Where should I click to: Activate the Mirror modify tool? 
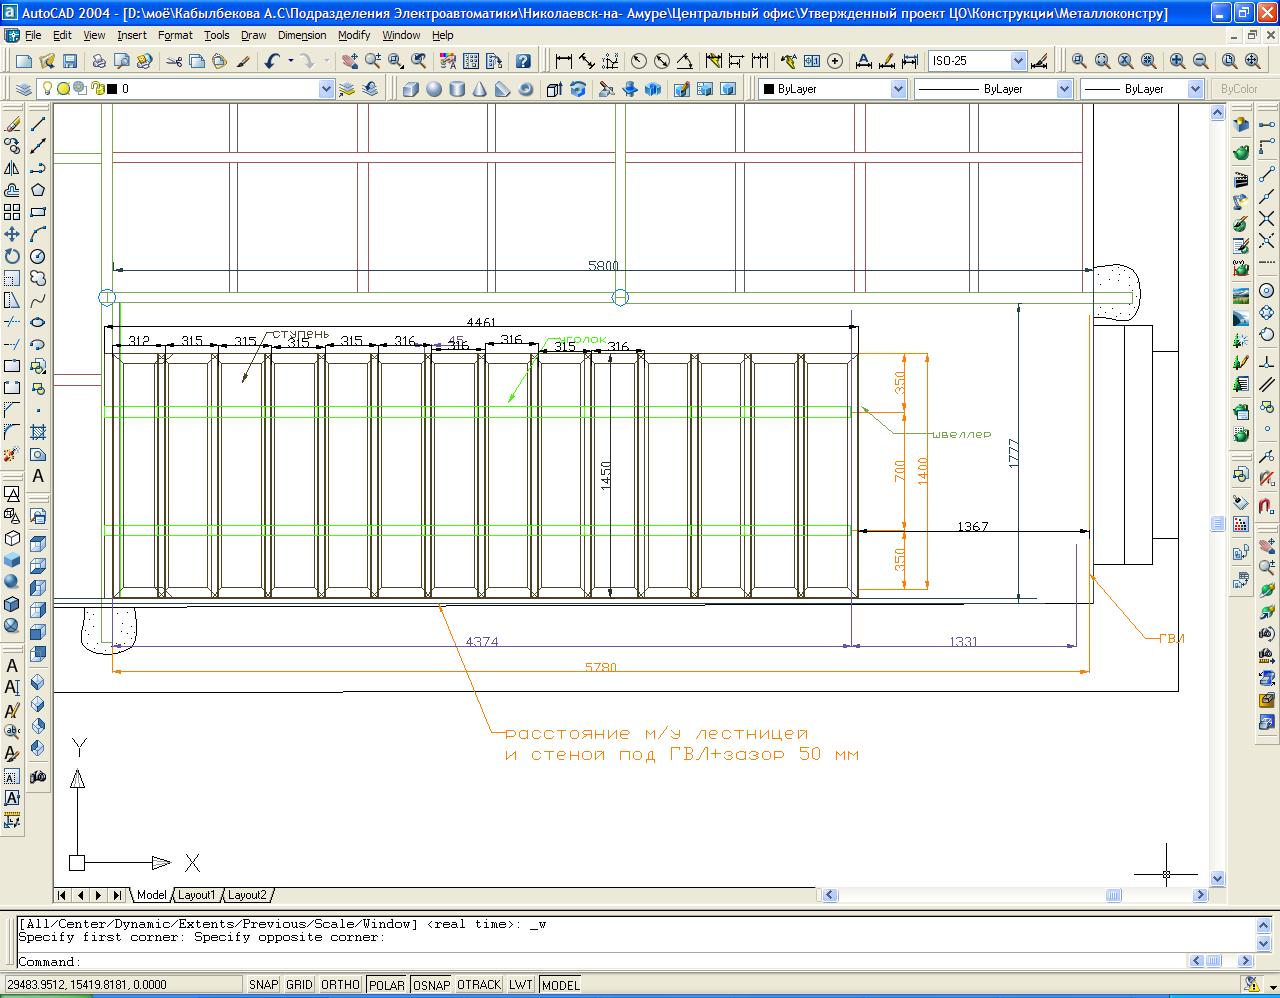pos(12,168)
